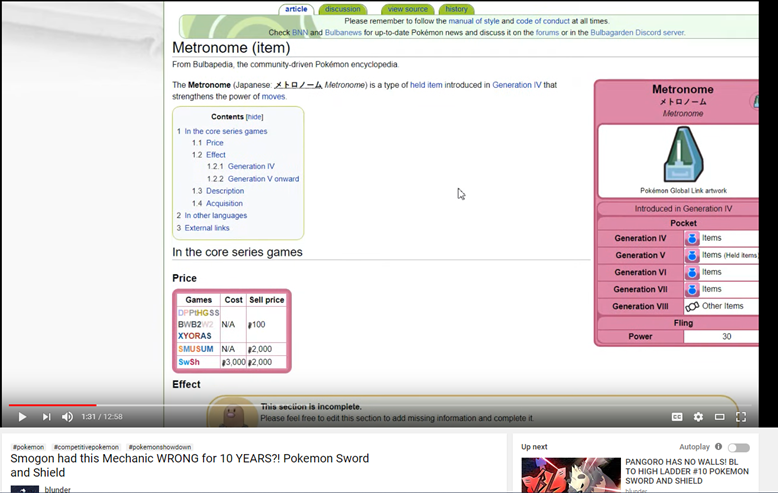Select the 3,000 cost cell
The width and height of the screenshot is (778, 493).
[x=233, y=362]
